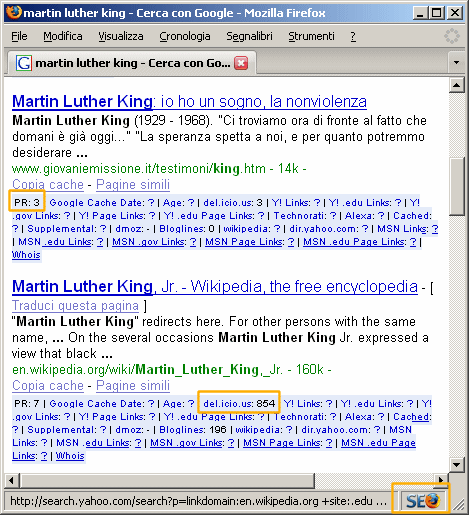Viewport: 469px width, 515px height.
Task: Click Whois link in Wikipedia result
Action: click(x=70, y=456)
